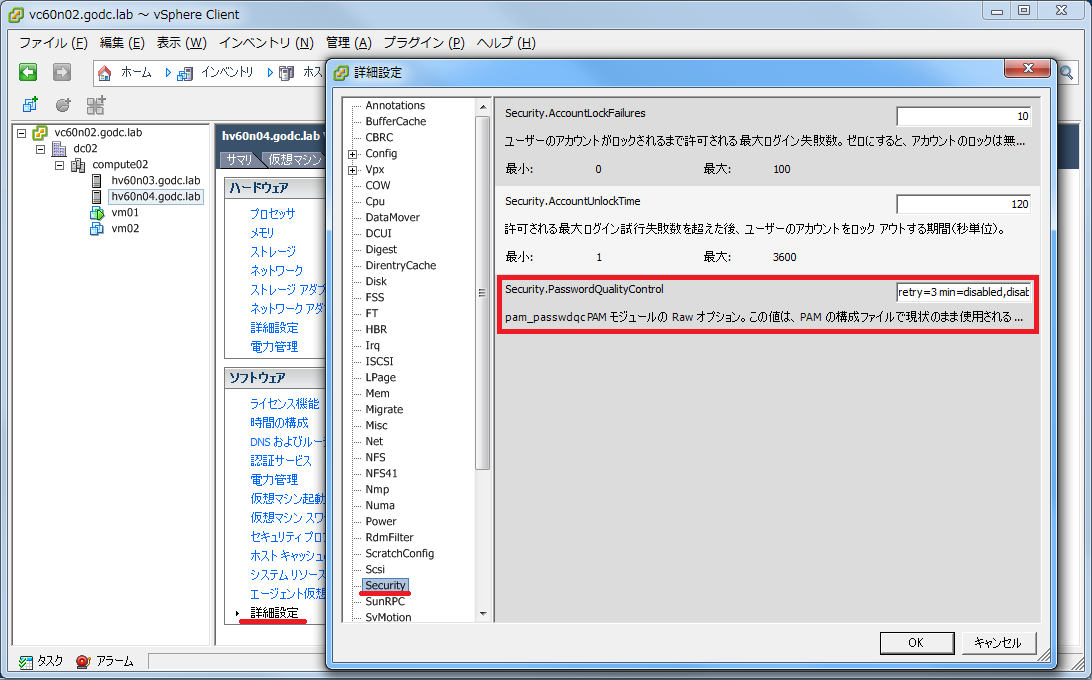
Task: Click the grey forward navigation arrow
Action: pos(62,72)
